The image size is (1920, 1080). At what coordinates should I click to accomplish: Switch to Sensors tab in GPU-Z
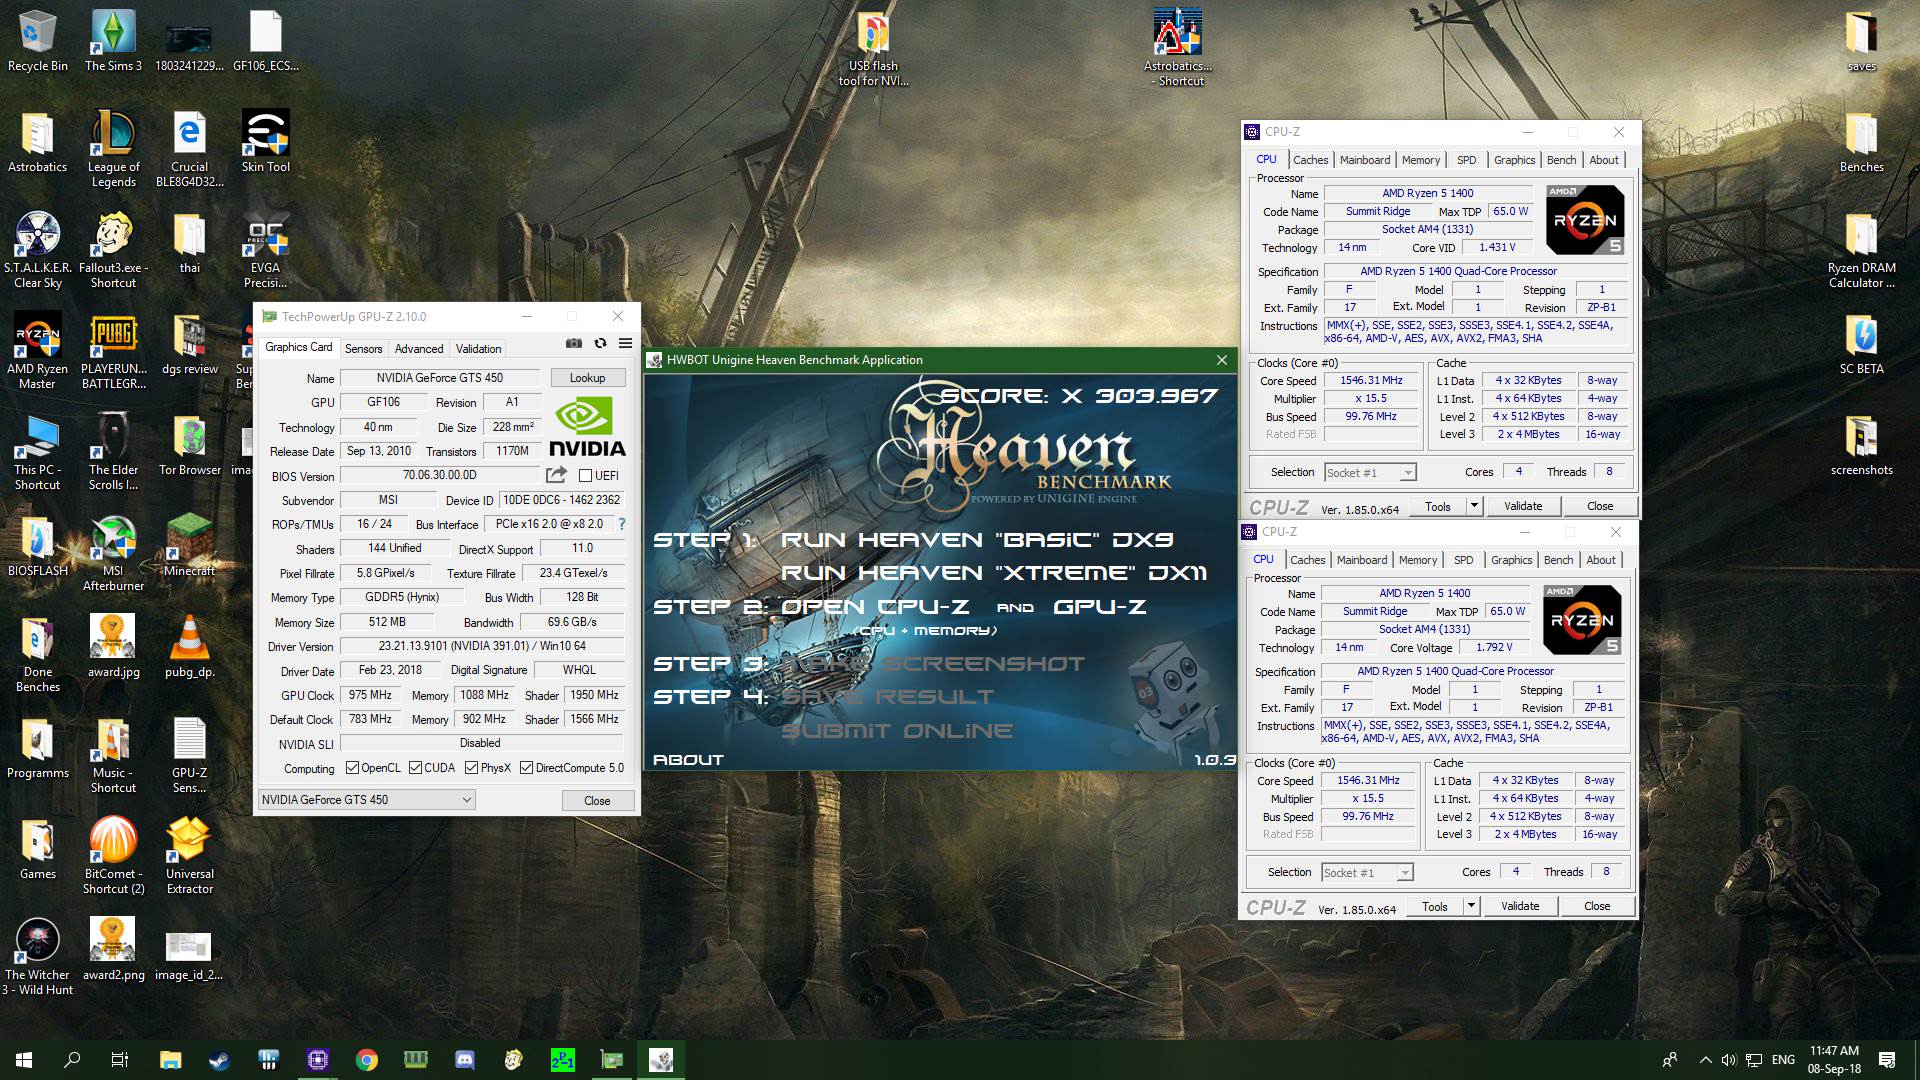(x=363, y=349)
